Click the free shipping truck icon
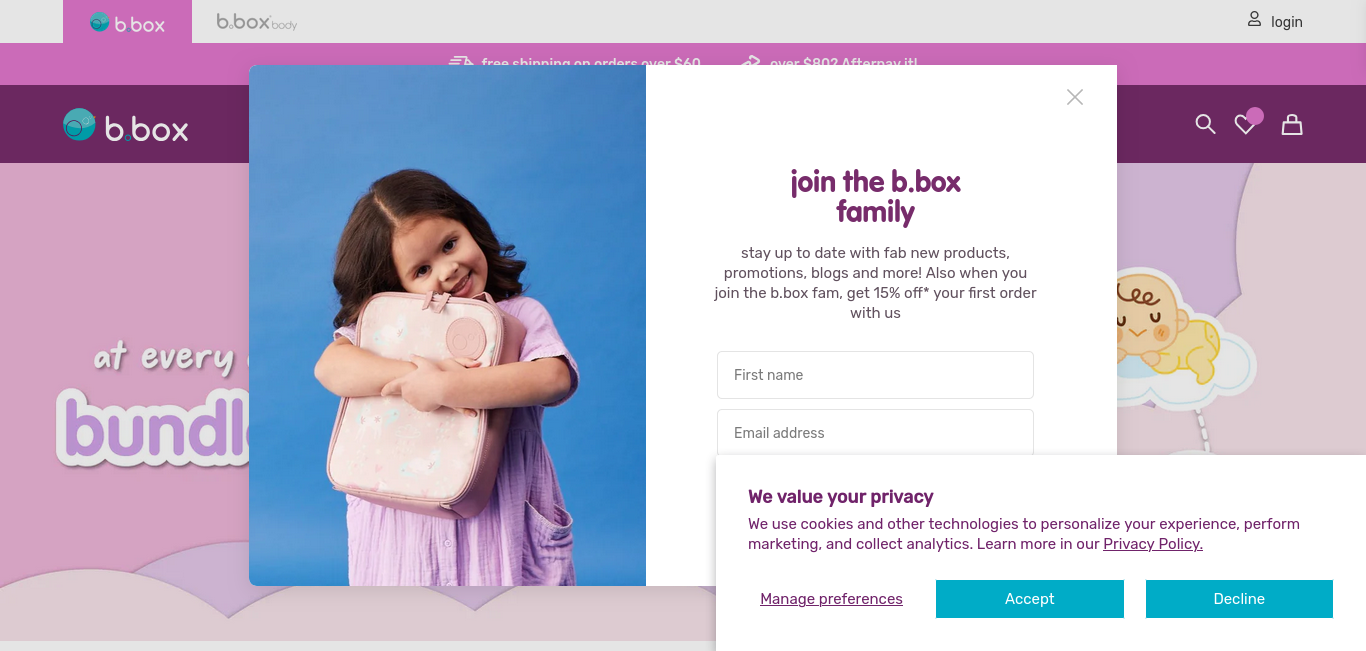1366x651 pixels. [x=461, y=61]
